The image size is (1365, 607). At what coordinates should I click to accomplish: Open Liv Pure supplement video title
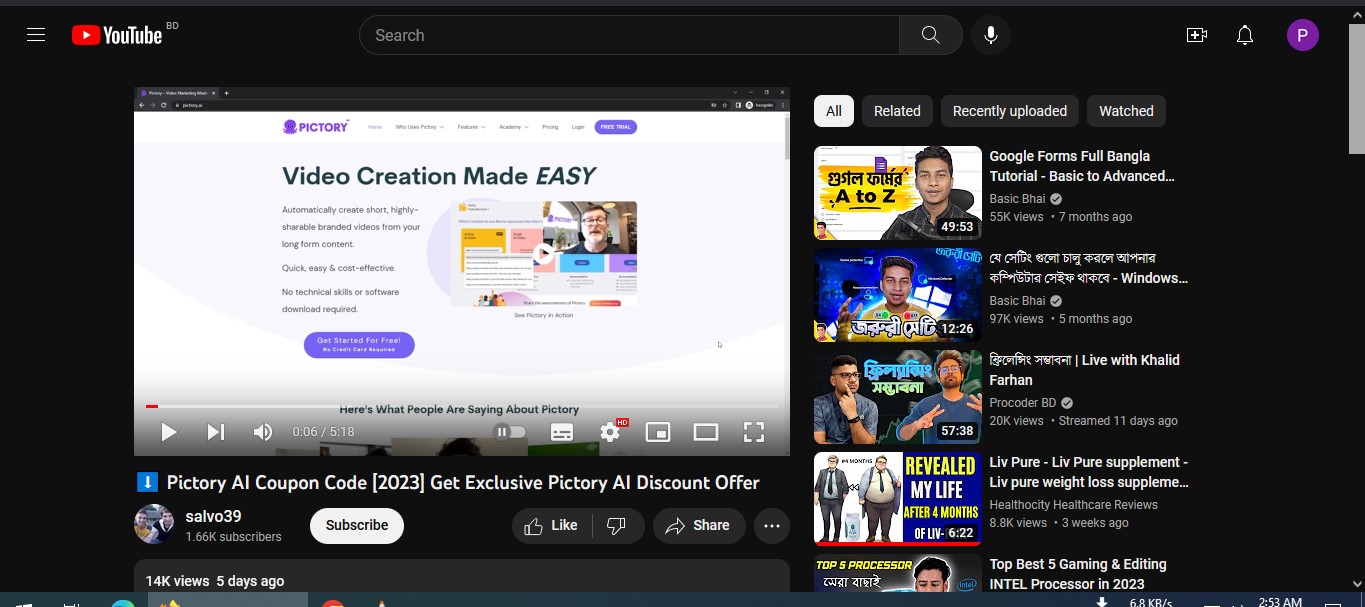[1089, 472]
